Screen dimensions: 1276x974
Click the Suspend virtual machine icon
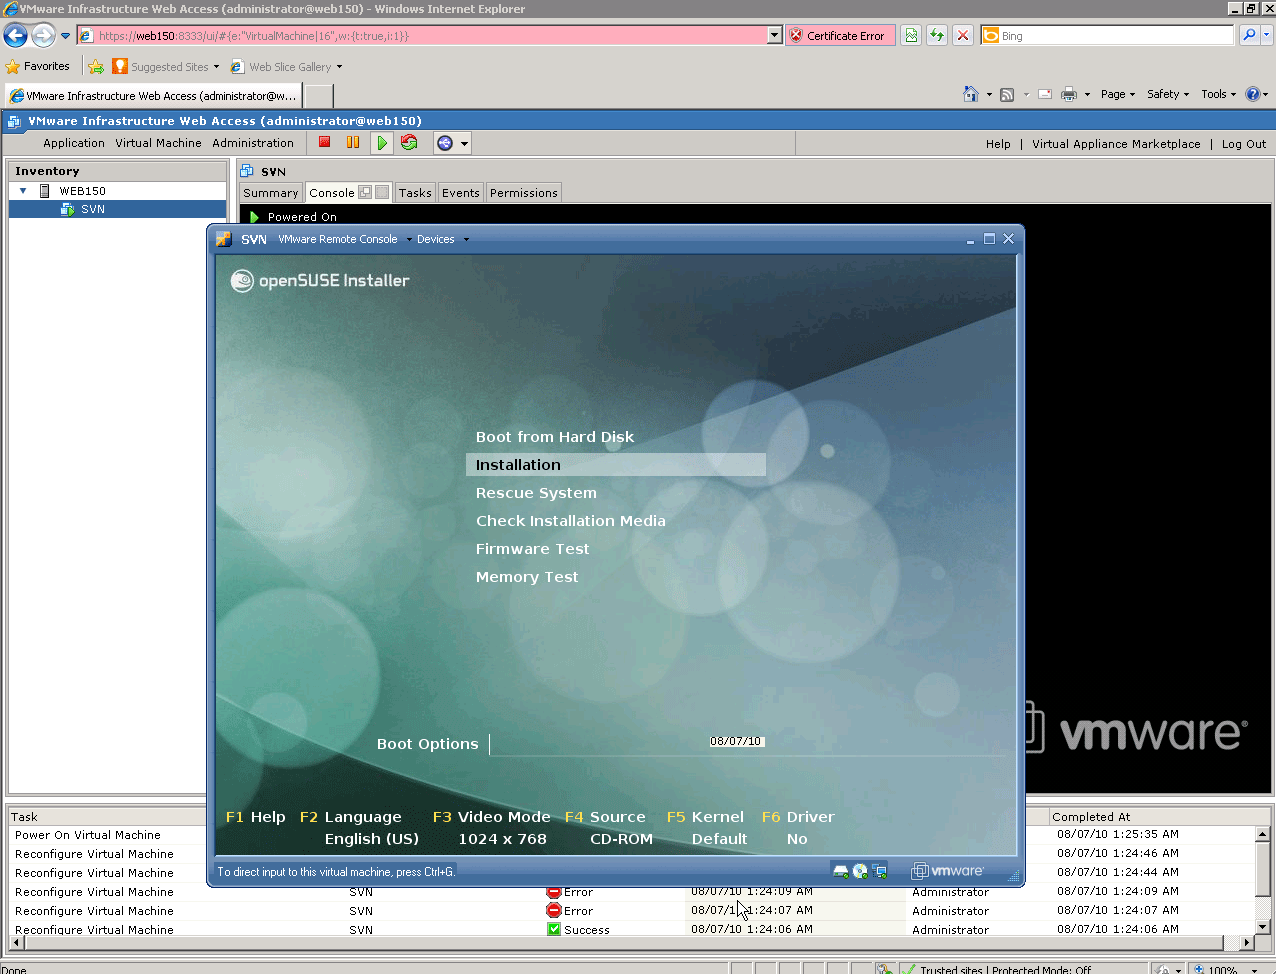point(353,142)
